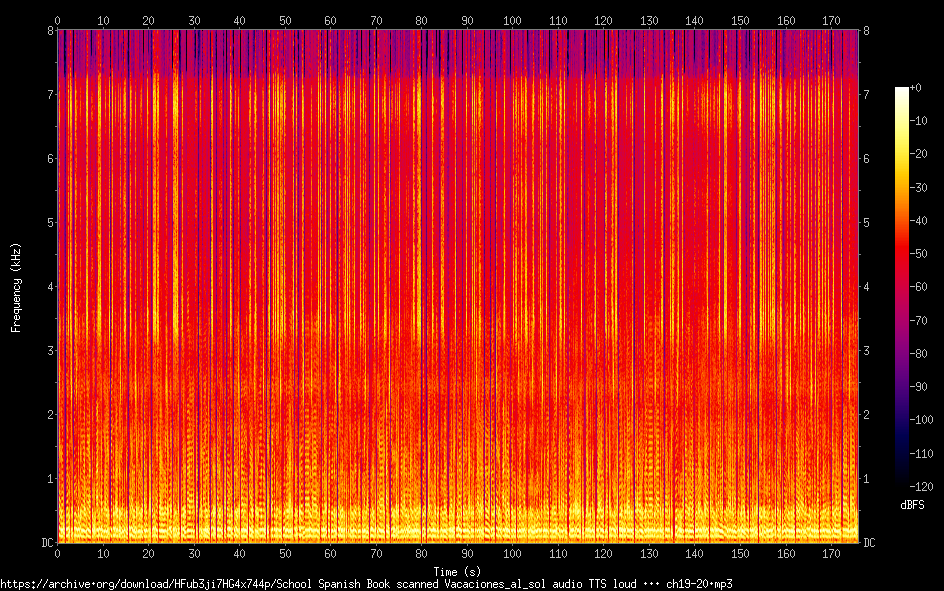
Task: Select the 130 second tick on the top time axis
Action: point(649,20)
